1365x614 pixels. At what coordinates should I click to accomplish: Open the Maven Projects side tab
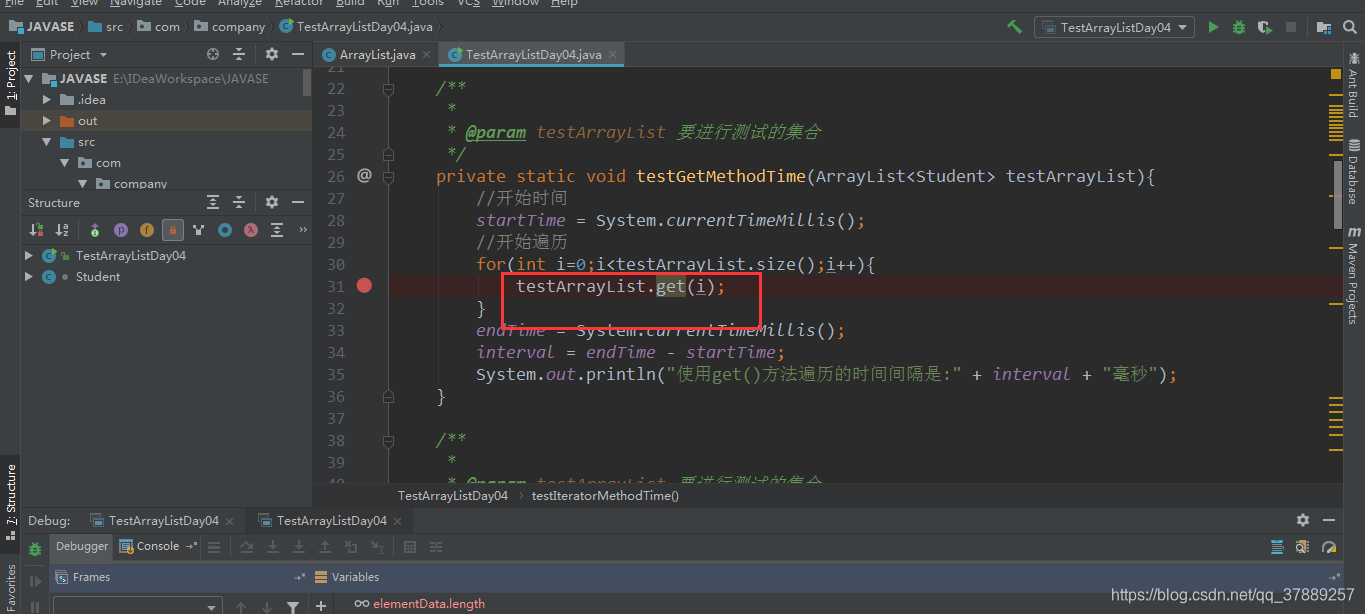coord(1353,275)
